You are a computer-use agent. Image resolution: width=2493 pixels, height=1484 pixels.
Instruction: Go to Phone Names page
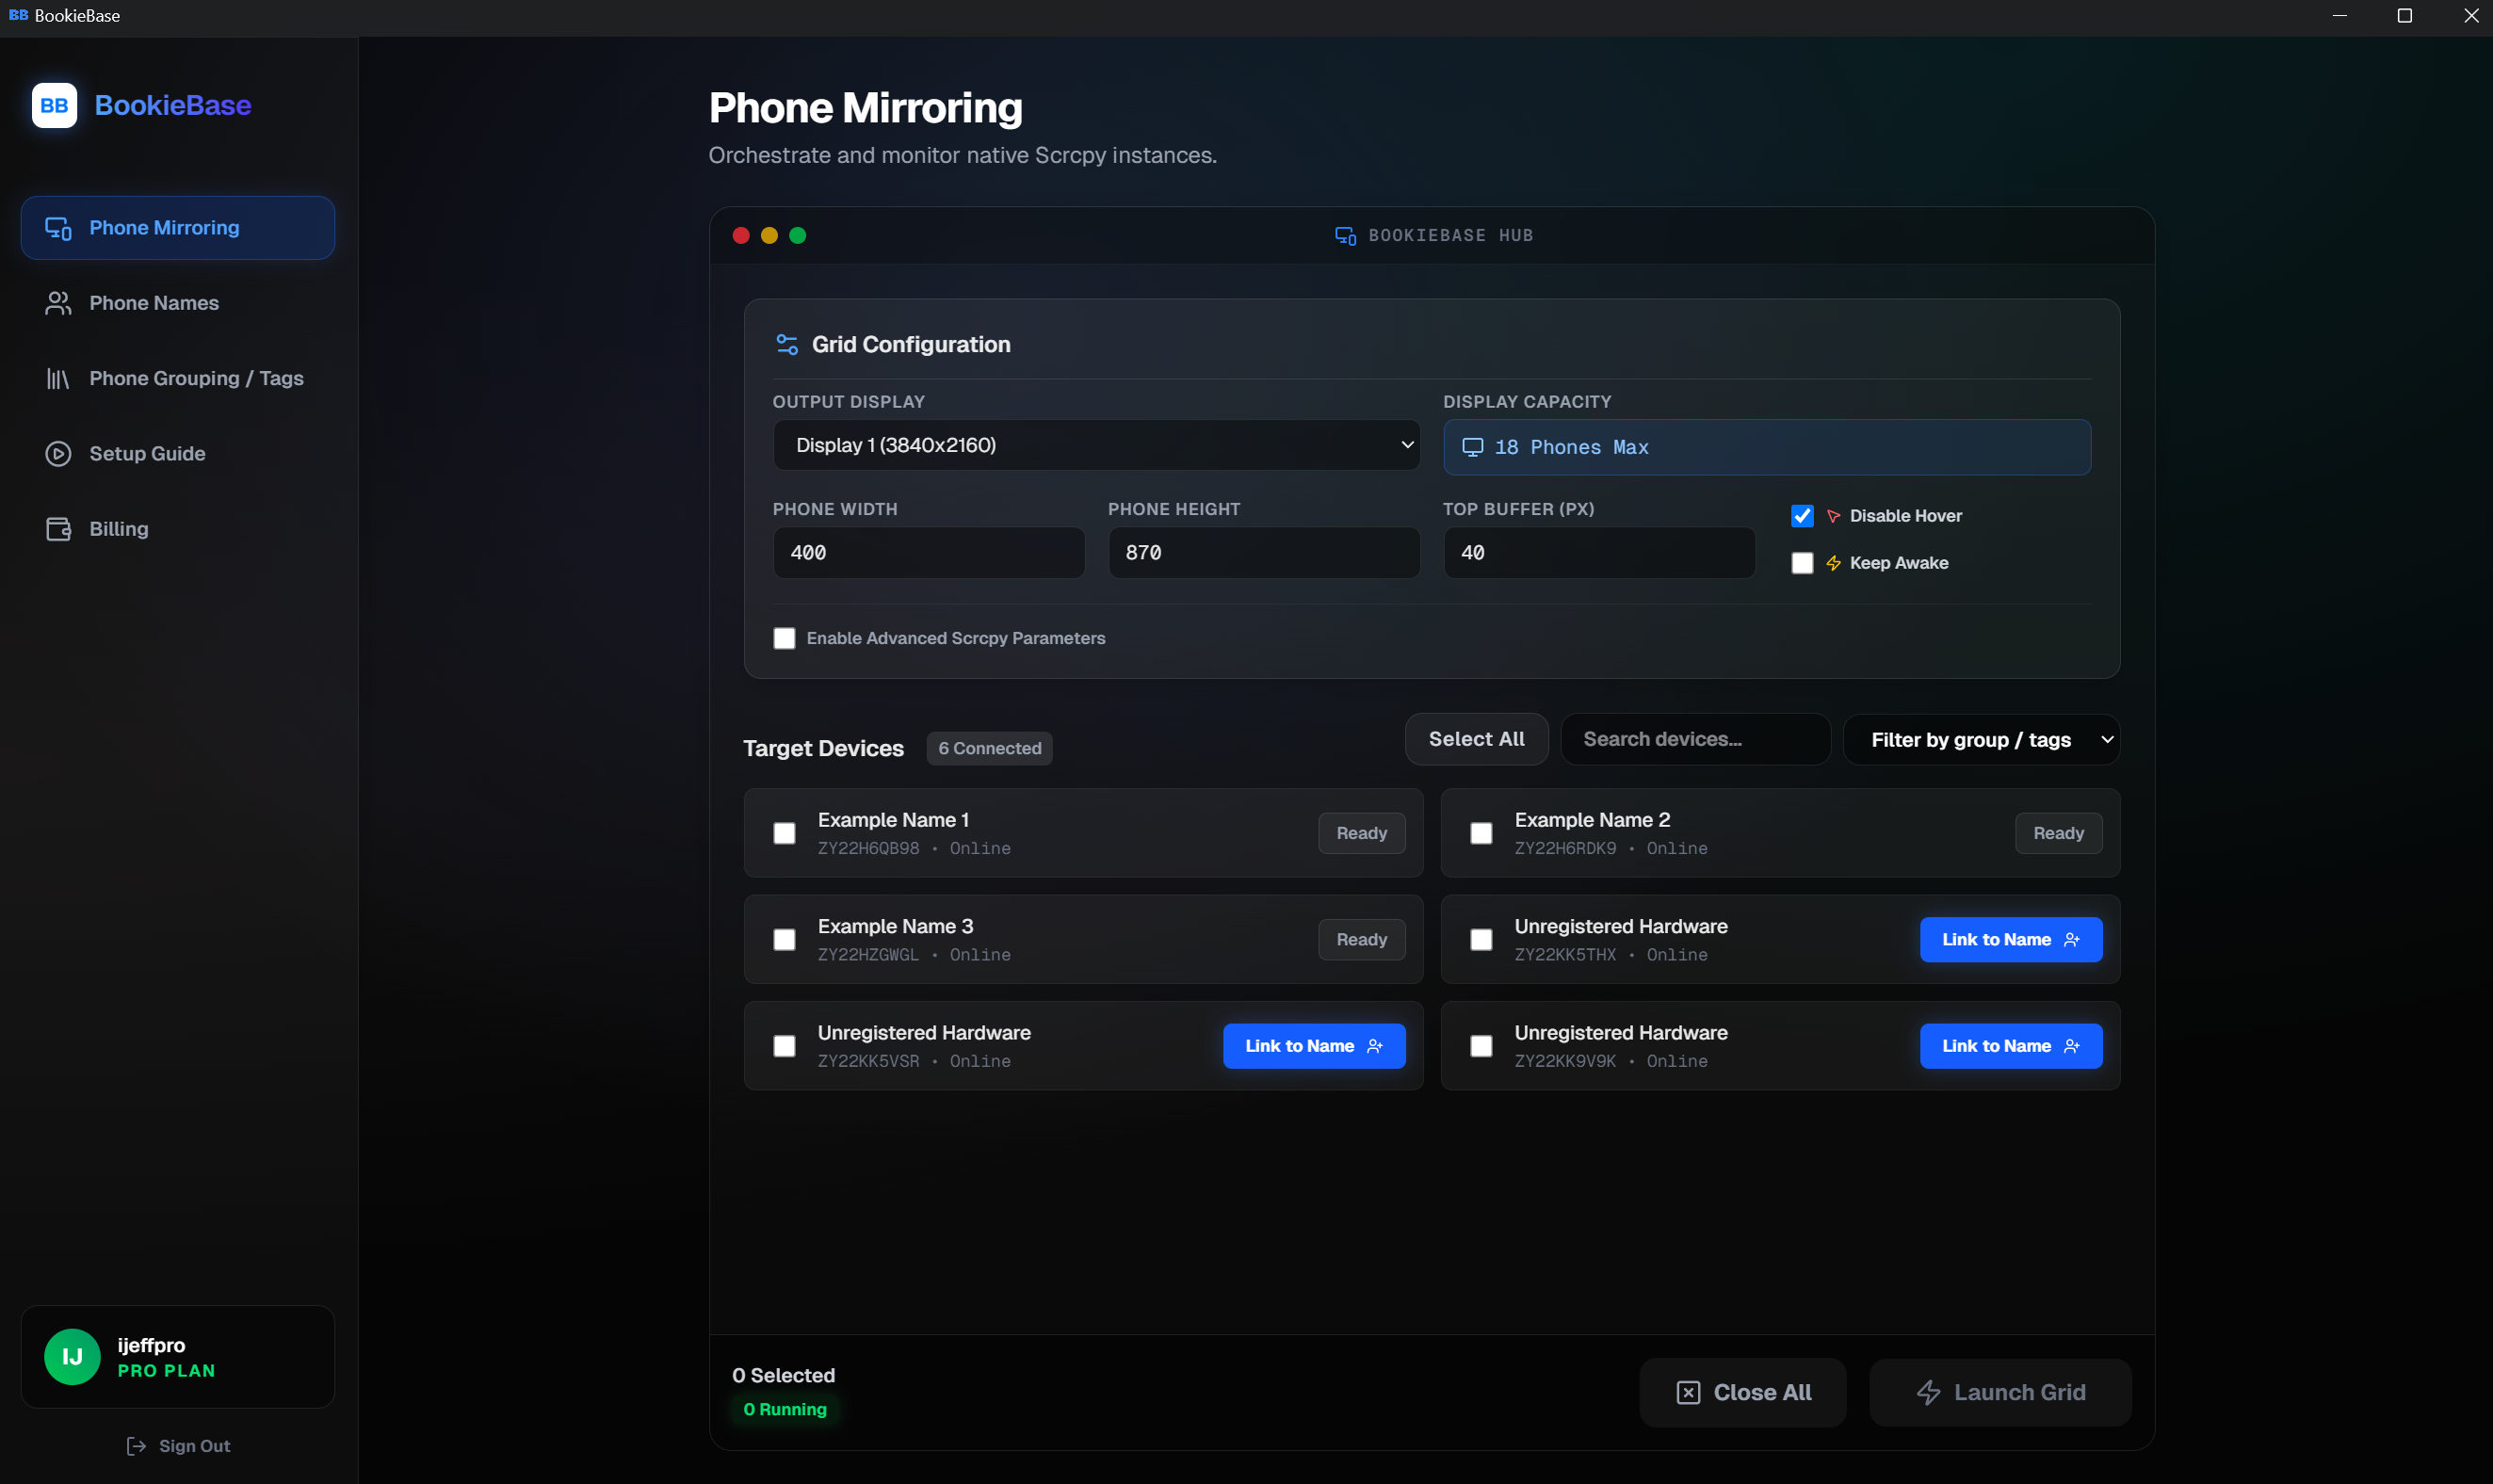tap(178, 303)
